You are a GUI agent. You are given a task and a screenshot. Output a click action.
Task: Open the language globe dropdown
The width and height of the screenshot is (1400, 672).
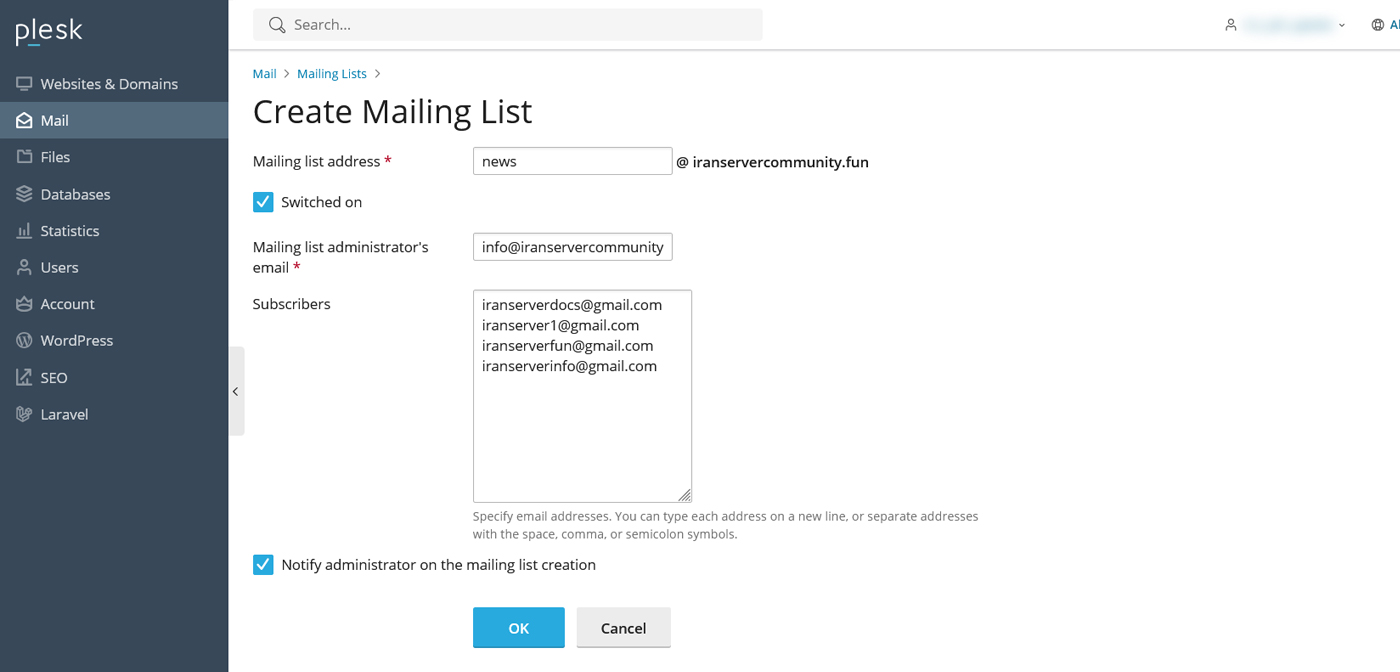1378,24
